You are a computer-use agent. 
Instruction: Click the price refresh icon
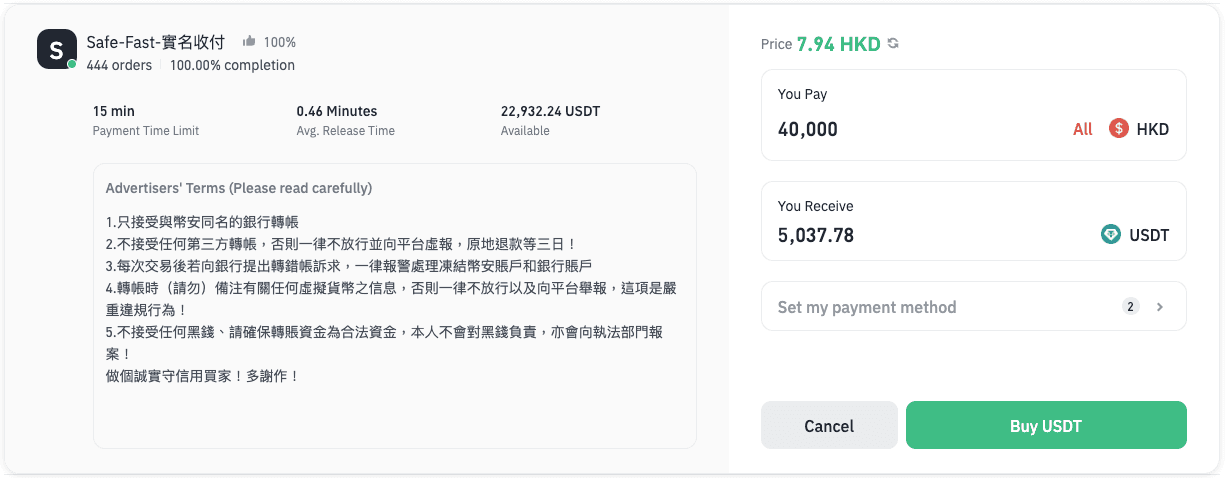tap(893, 44)
